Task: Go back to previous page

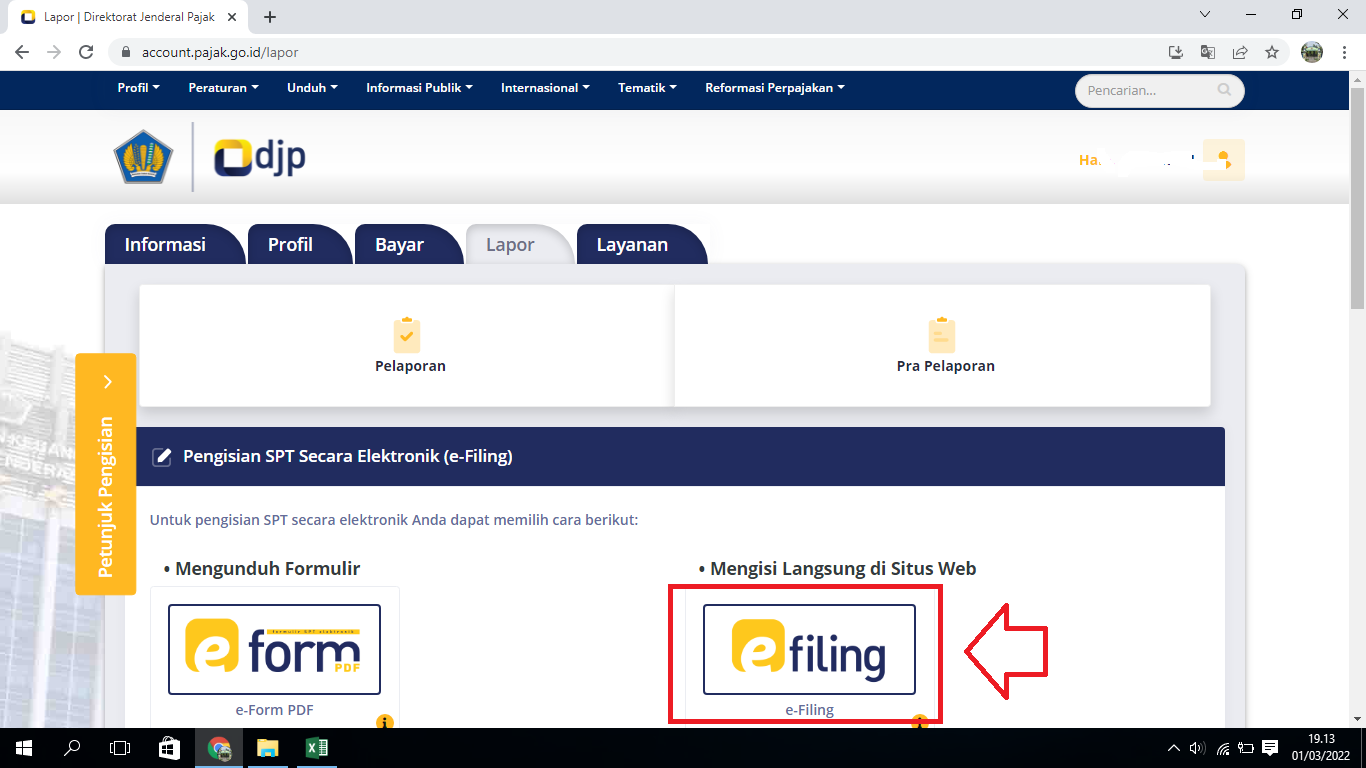Action: coord(22,52)
